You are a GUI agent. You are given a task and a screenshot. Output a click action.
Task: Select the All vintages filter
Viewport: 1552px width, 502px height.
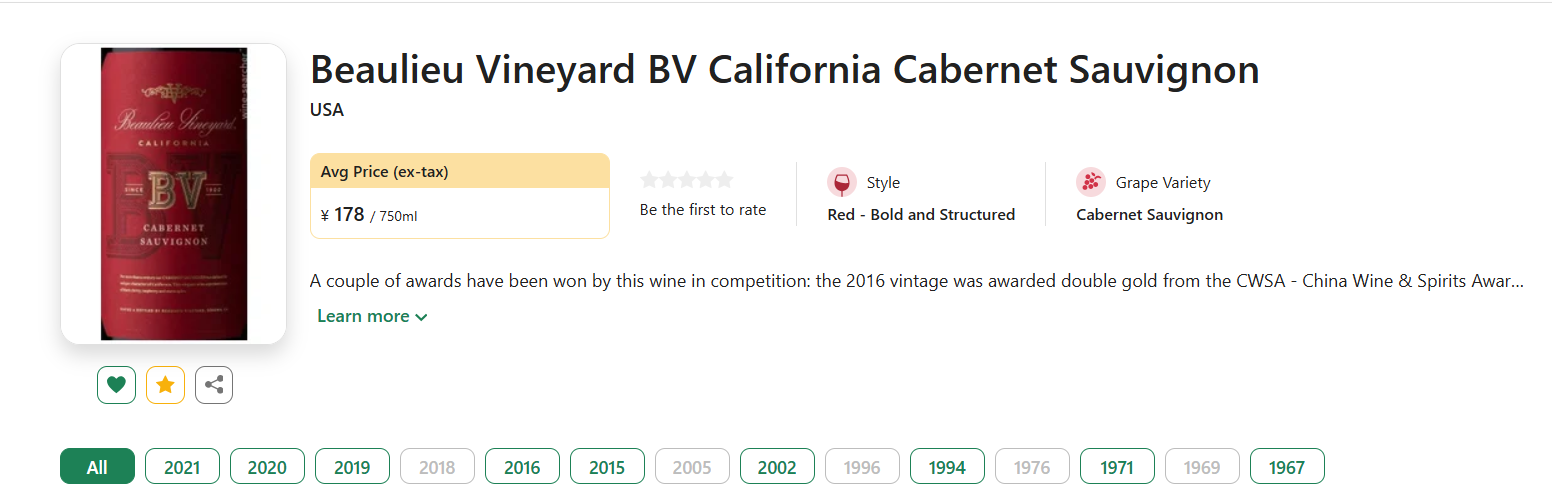point(97,467)
